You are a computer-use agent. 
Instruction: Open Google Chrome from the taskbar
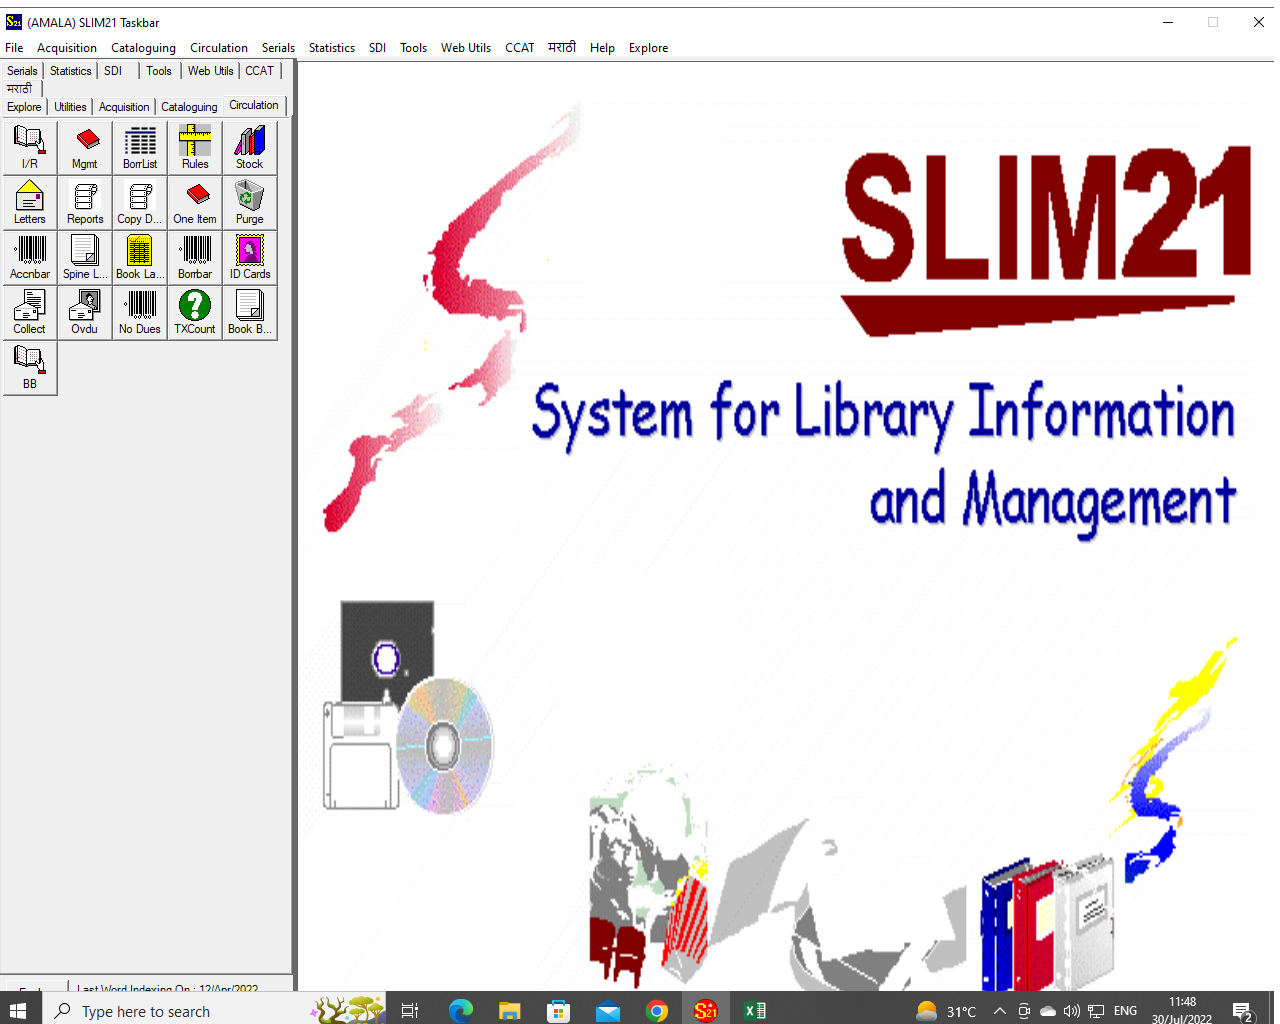(x=656, y=1011)
